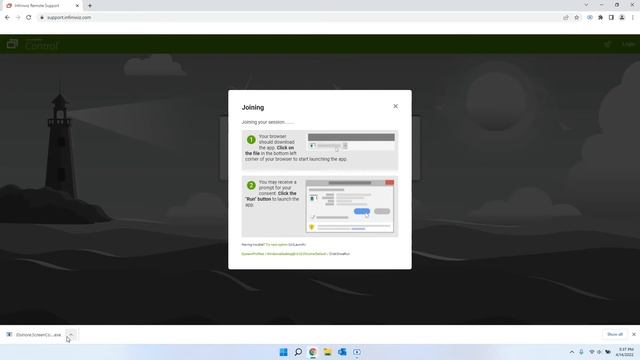The height and width of the screenshot is (360, 640).
Task: Click microphone tray icon
Action: [581, 352]
